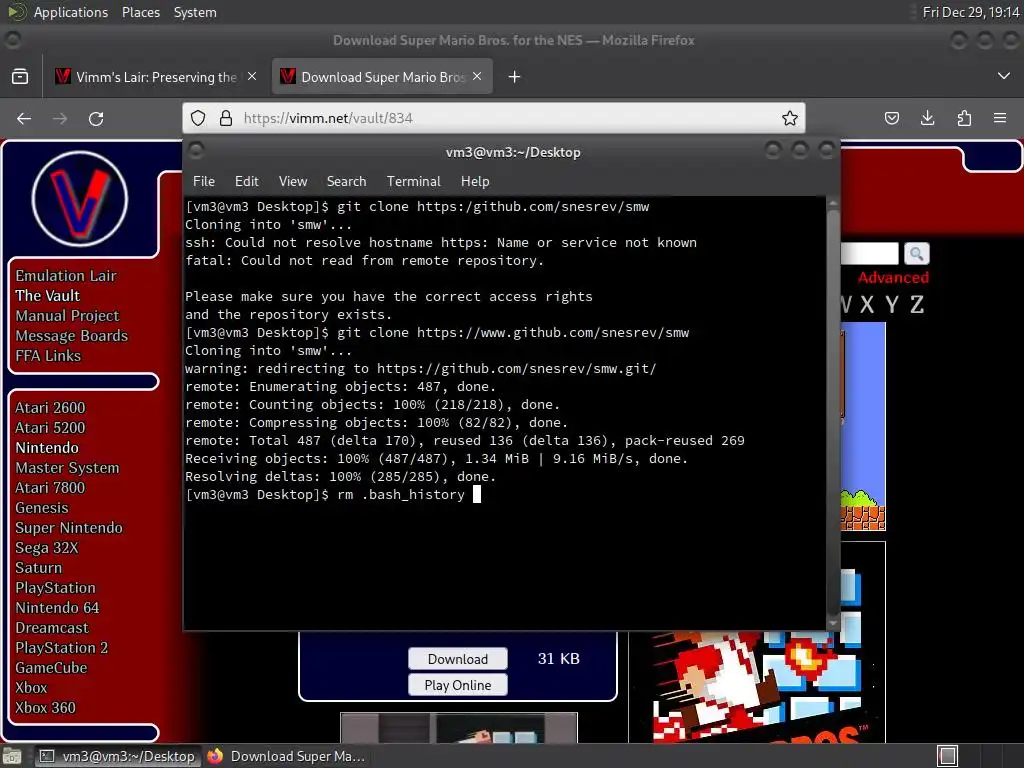Open the terminal File menu
Viewport: 1024px width, 768px height.
[204, 182]
